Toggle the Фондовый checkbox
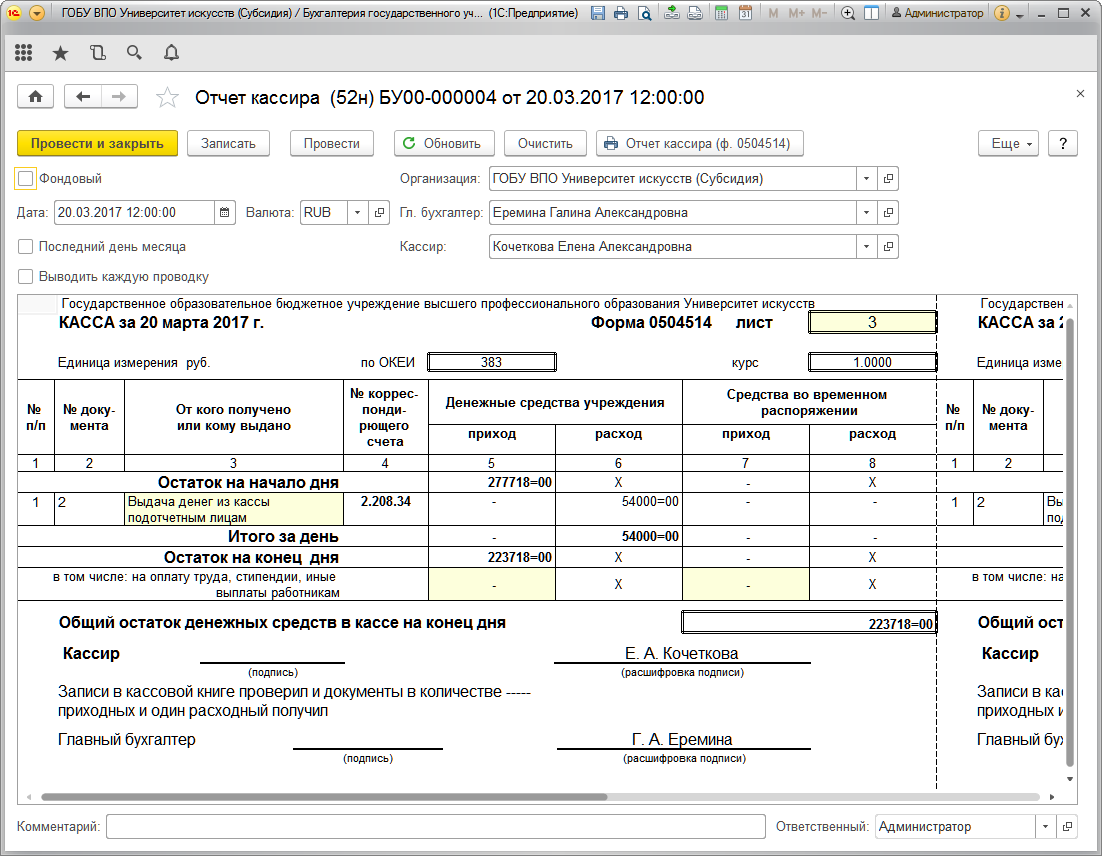This screenshot has width=1102, height=856. coord(25,179)
